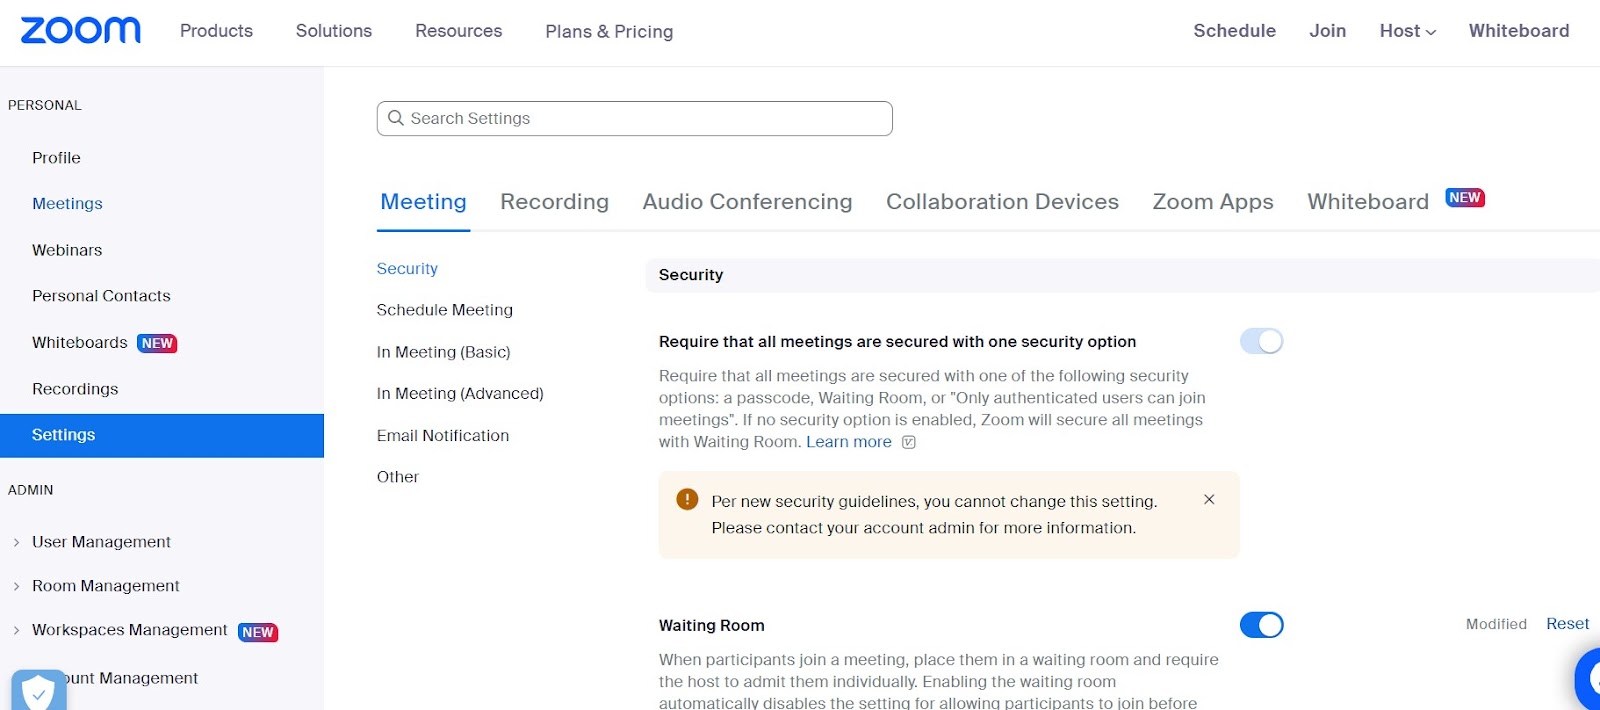The height and width of the screenshot is (710, 1600).
Task: Open the Audio Conferencing tab
Action: [747, 202]
